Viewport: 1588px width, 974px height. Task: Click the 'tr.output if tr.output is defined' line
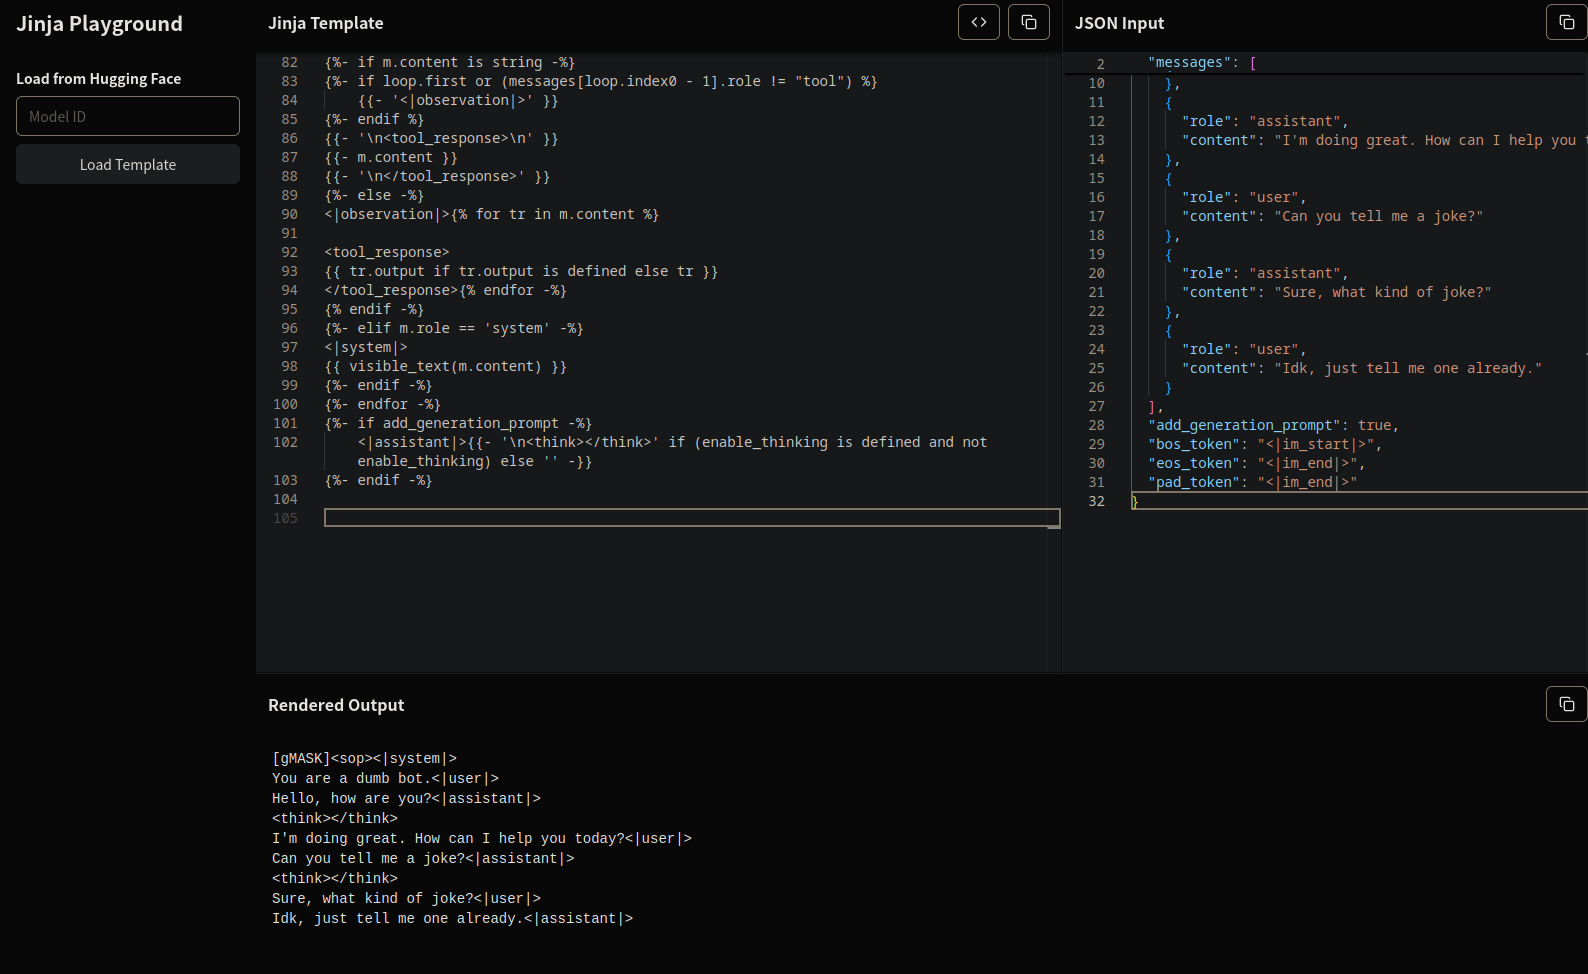521,271
